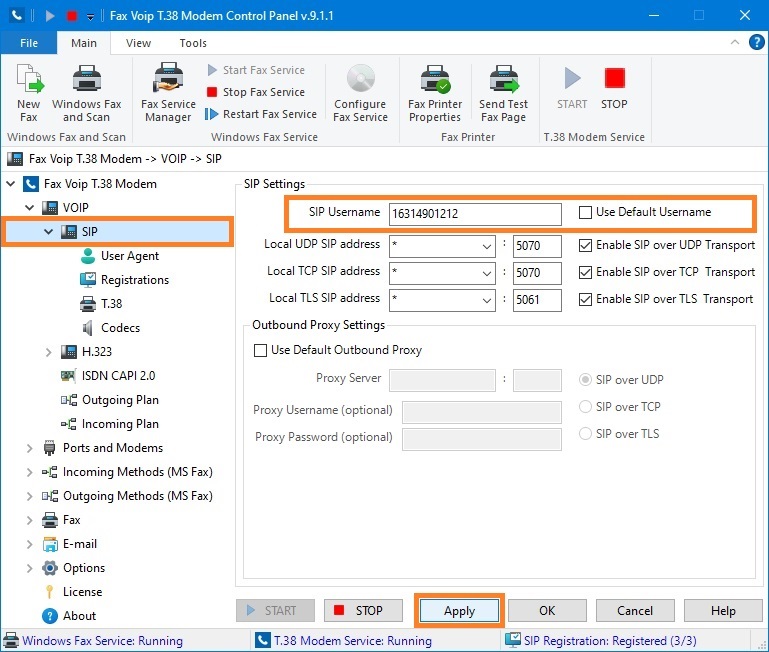
Task: Launch Windows Fax and Scan
Action: (x=86, y=92)
